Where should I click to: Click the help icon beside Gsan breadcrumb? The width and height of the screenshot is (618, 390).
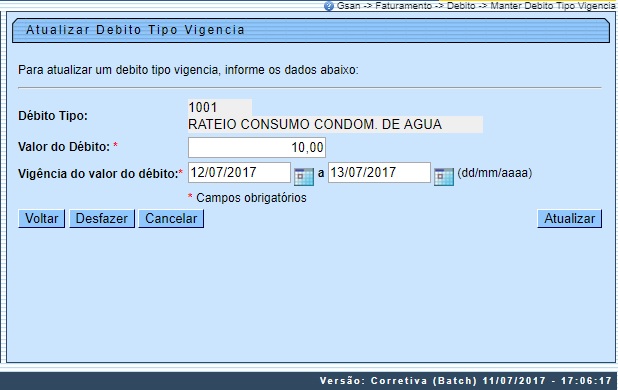pyautogui.click(x=329, y=6)
